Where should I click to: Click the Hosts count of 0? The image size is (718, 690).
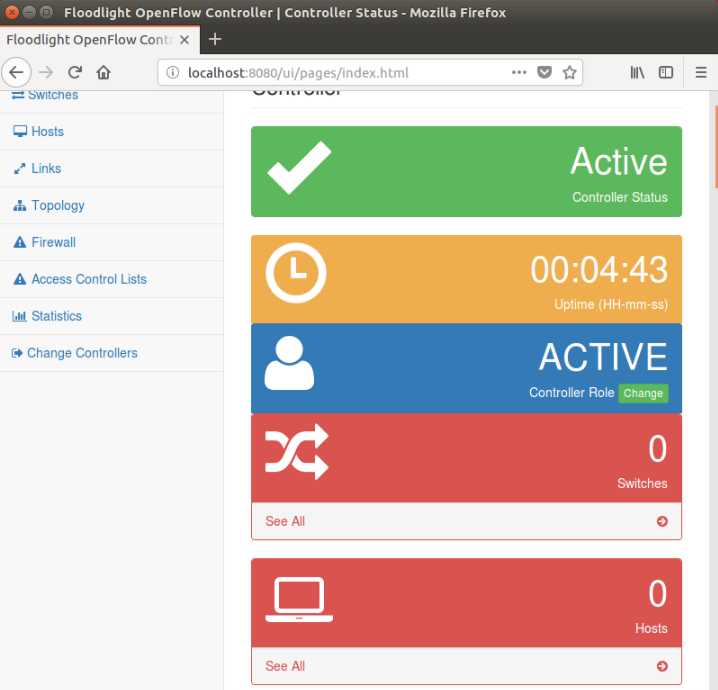658,593
